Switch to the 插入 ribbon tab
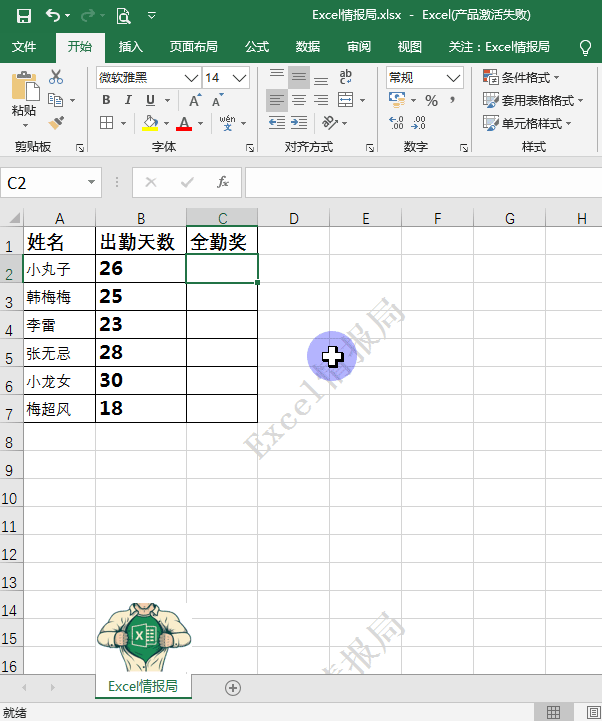The width and height of the screenshot is (602, 721). (131, 47)
